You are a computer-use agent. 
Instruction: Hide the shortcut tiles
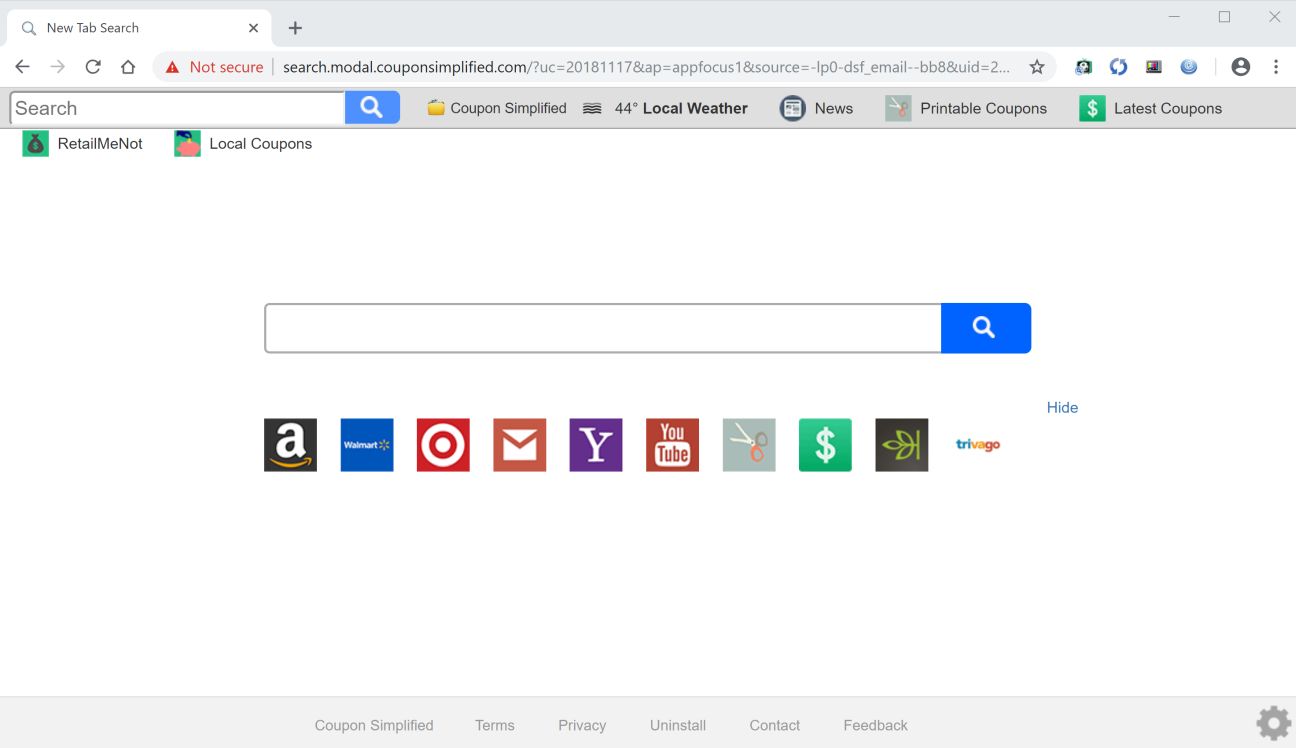pyautogui.click(x=1062, y=407)
